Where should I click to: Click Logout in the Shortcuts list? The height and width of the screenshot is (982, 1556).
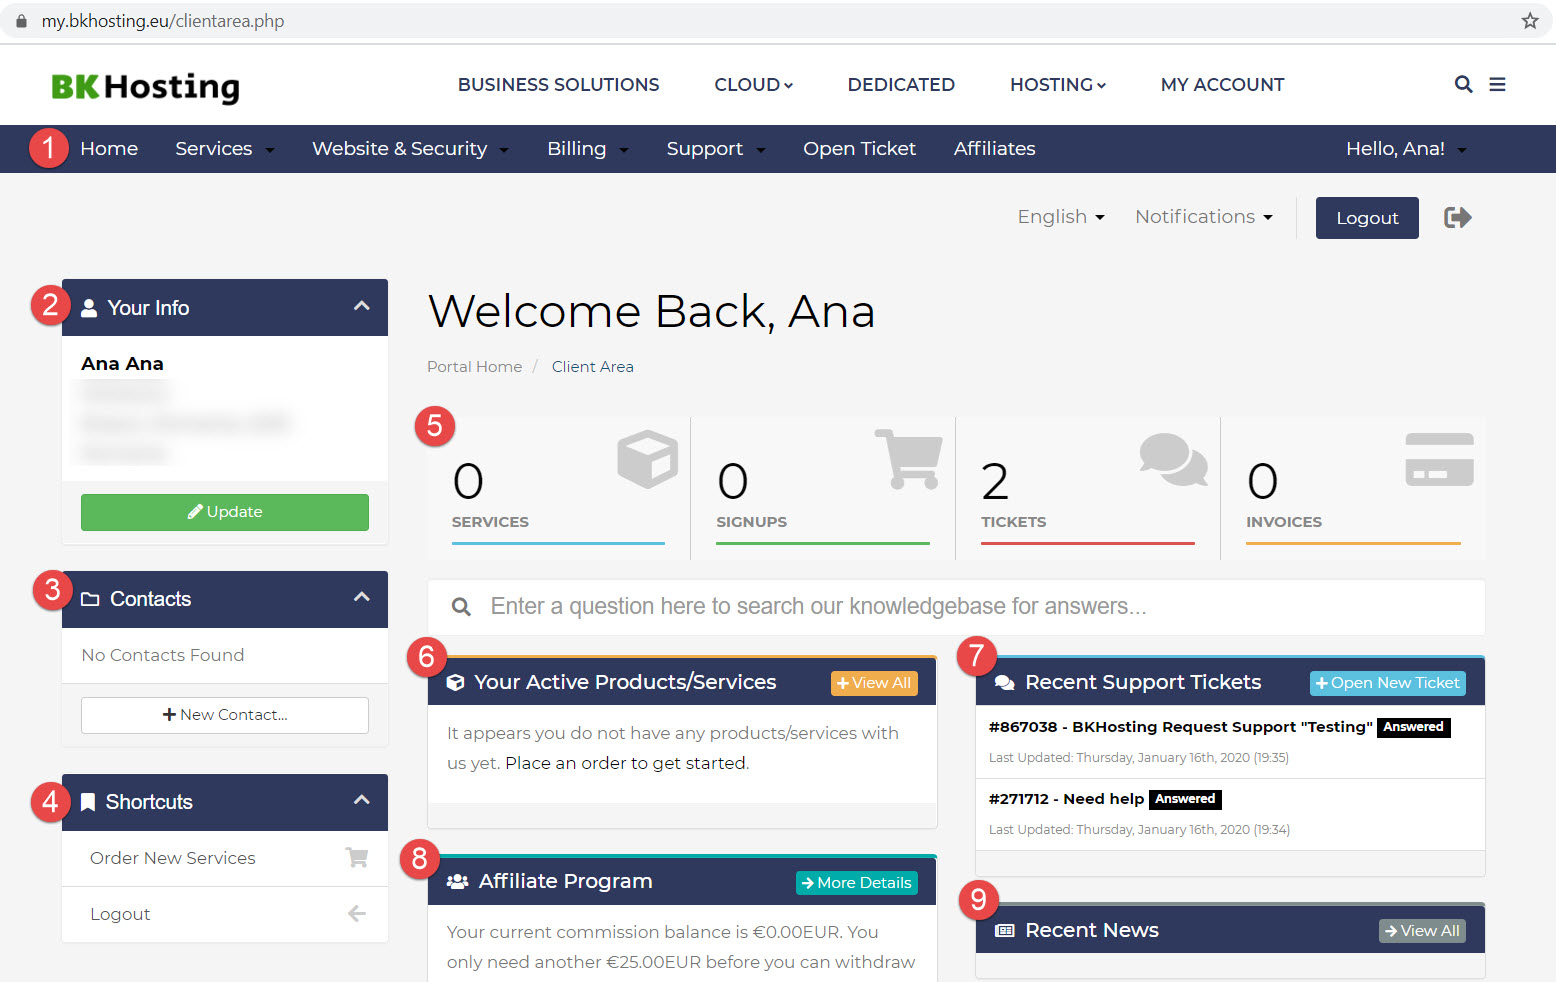tap(225, 914)
